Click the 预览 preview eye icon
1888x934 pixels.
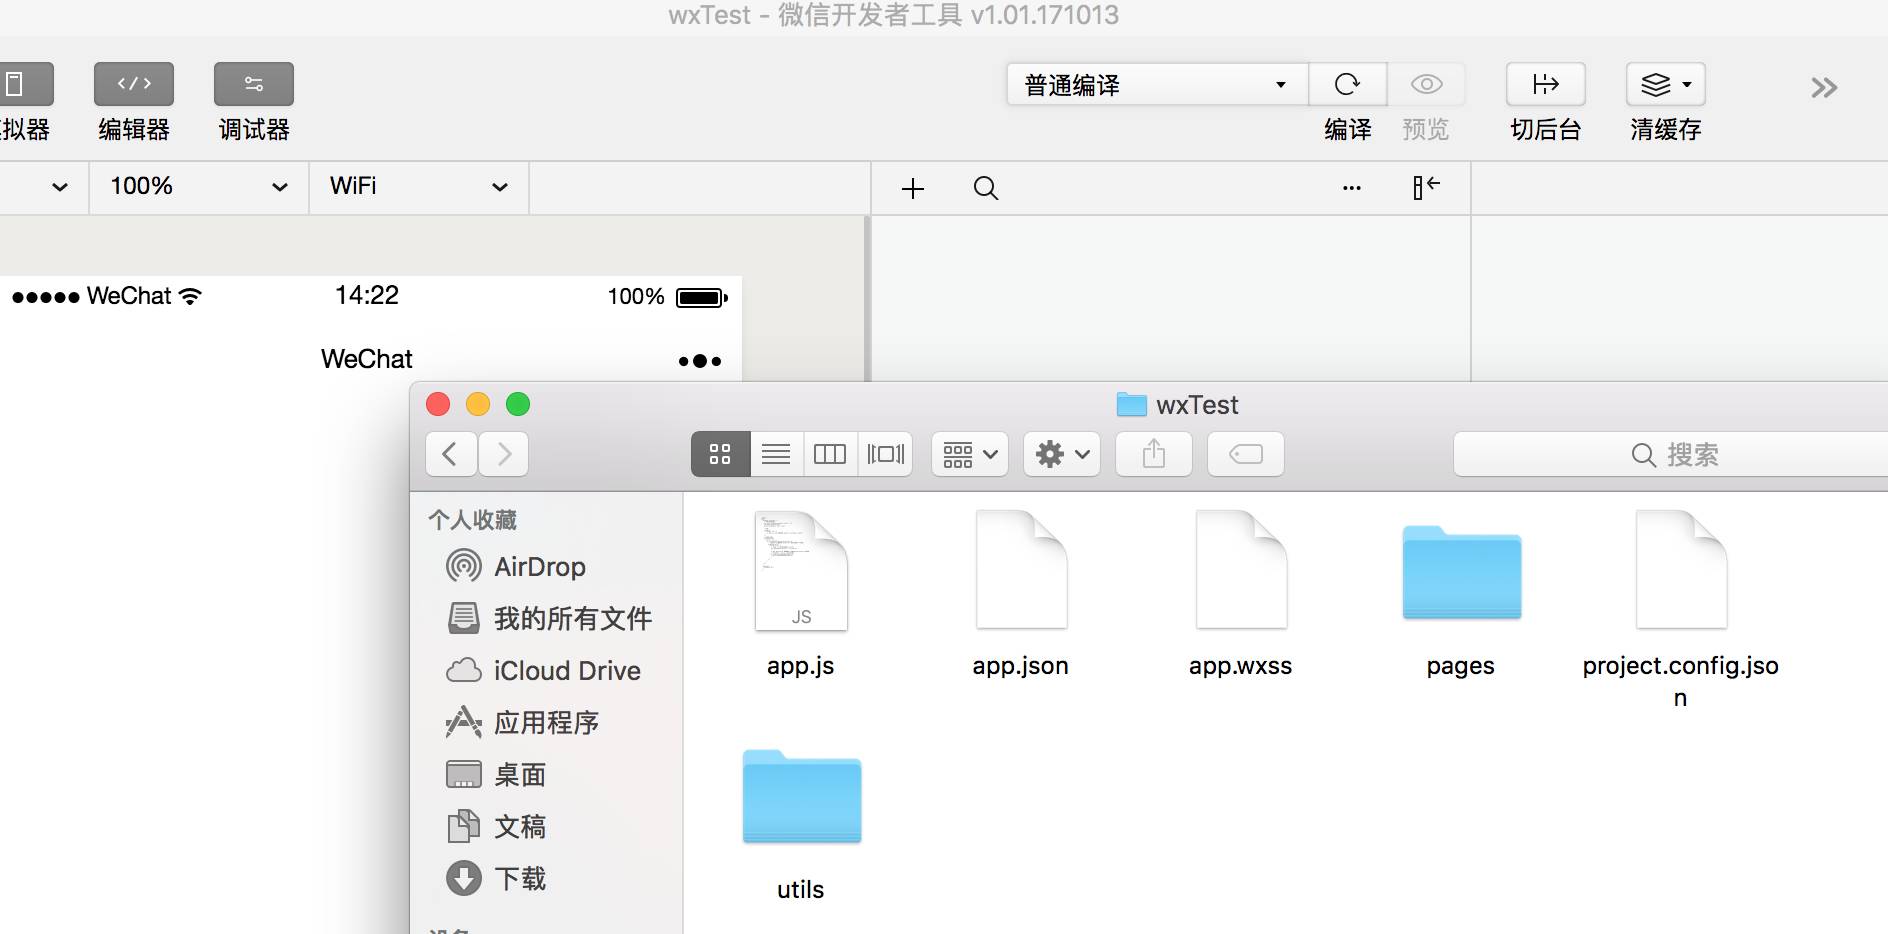pyautogui.click(x=1426, y=85)
